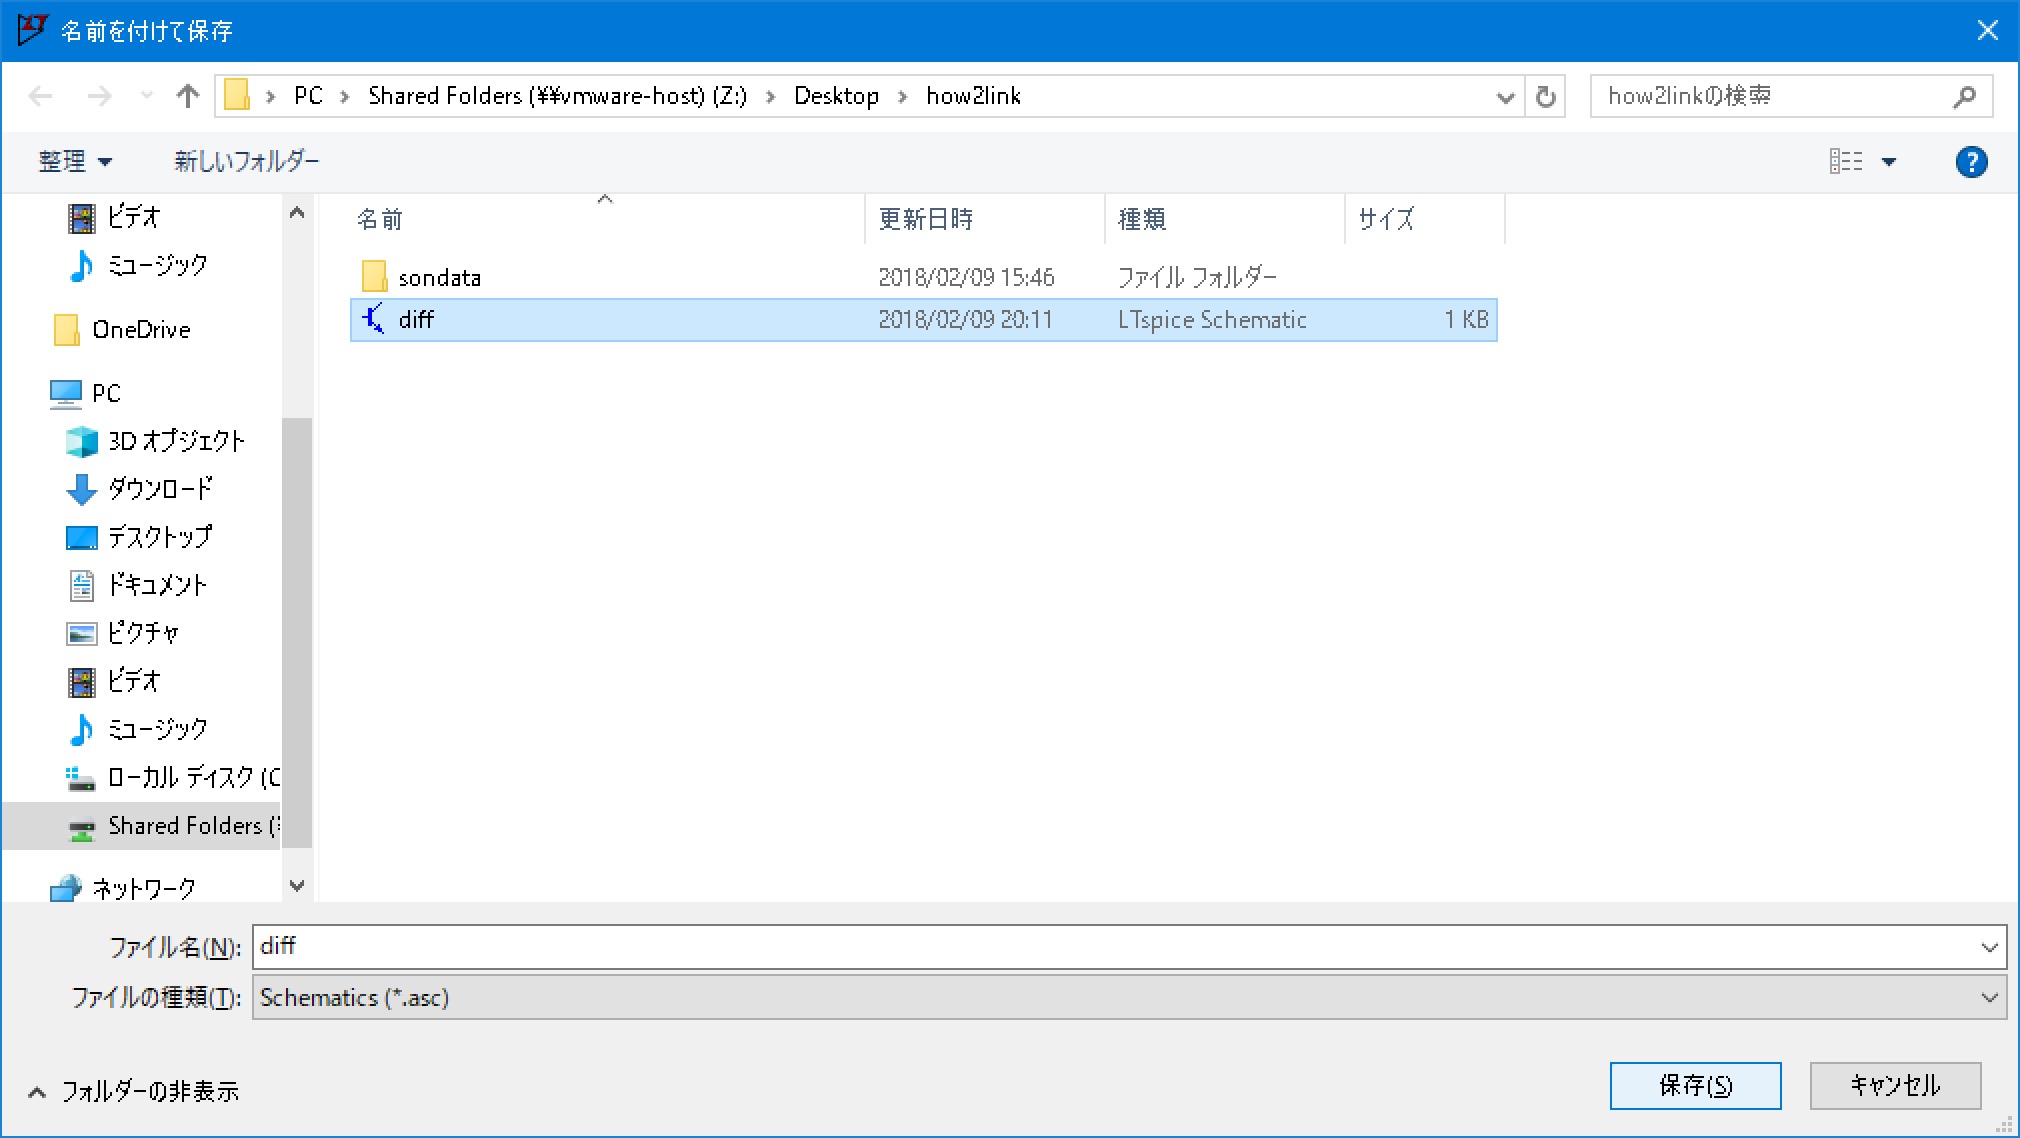Screen dimensions: 2020x1138
Task: Open the help button
Action: click(x=1971, y=161)
